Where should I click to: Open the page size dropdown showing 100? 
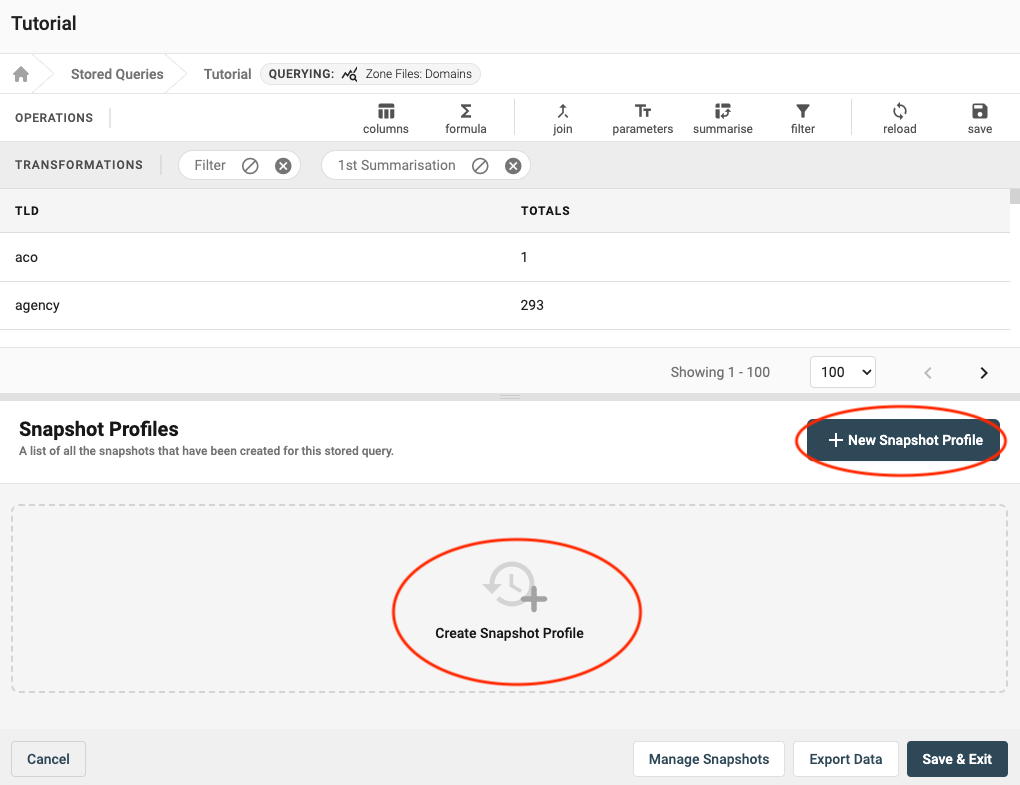coord(842,372)
